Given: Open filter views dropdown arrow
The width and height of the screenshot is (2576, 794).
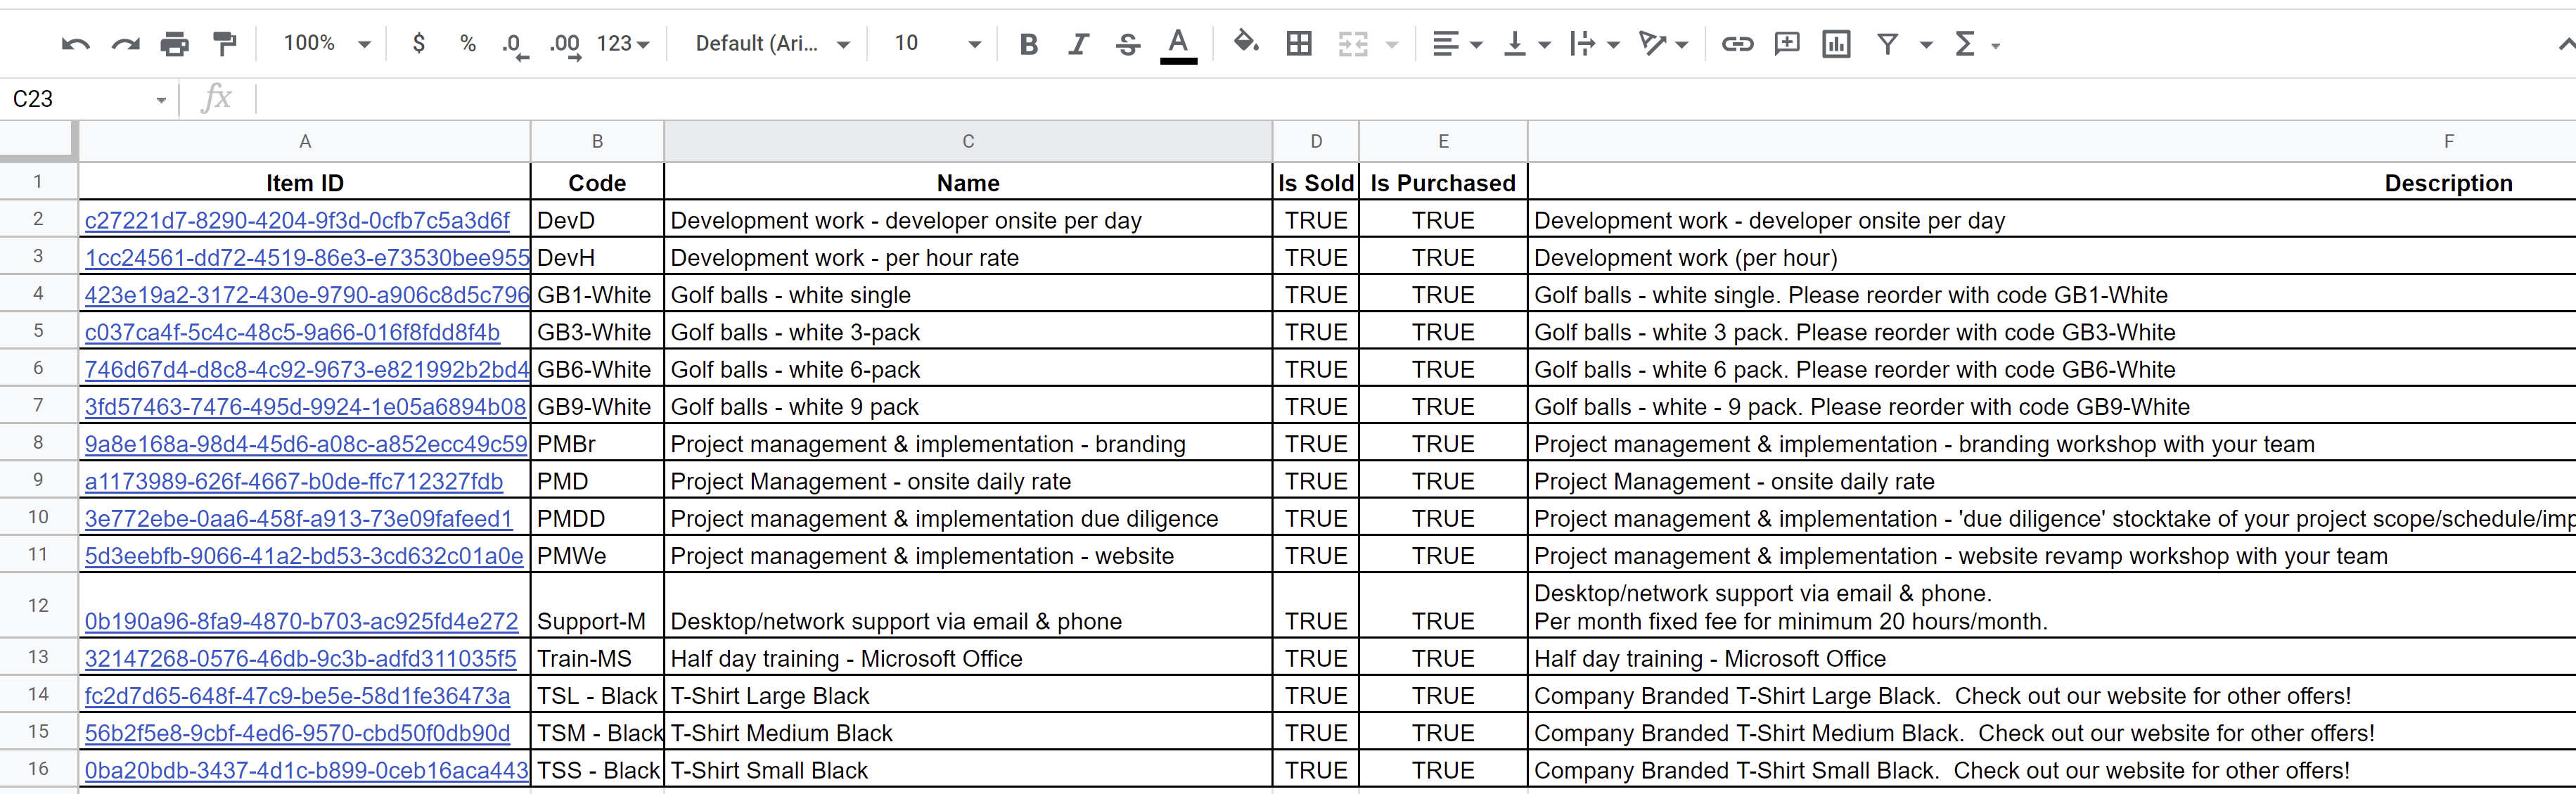Looking at the screenshot, I should pyautogui.click(x=1926, y=45).
